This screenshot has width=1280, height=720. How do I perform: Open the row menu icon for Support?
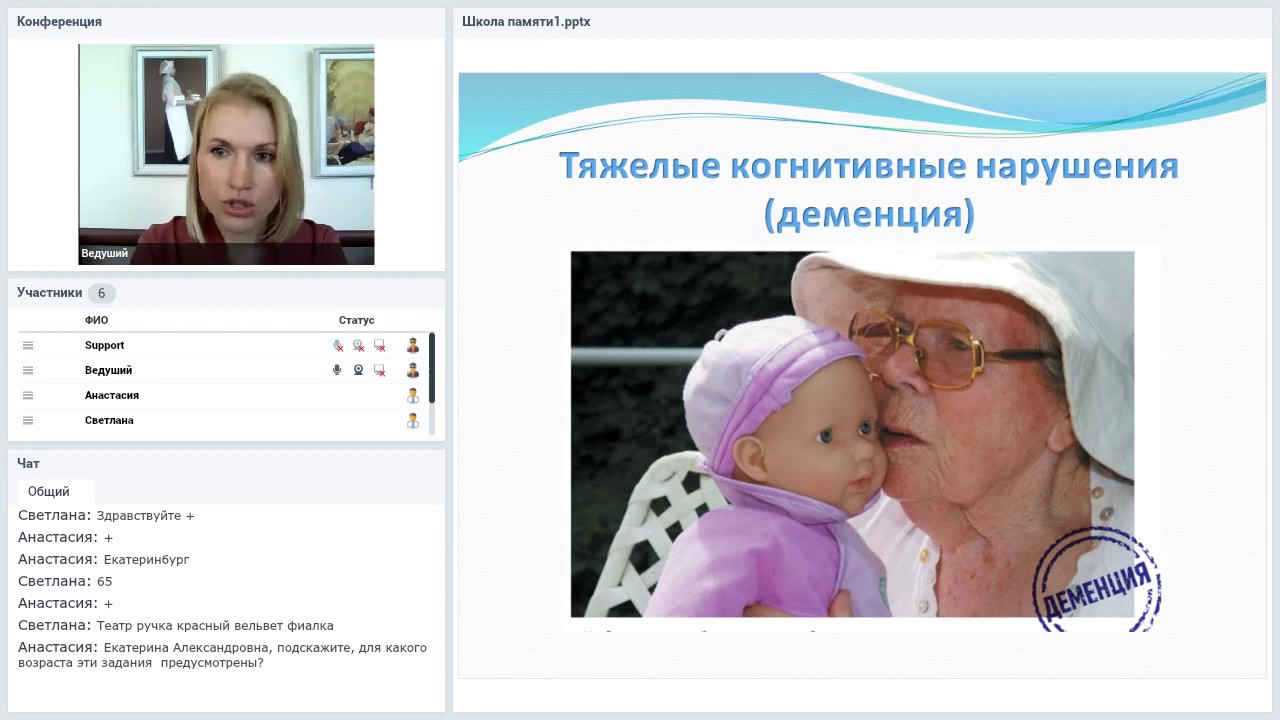[x=28, y=345]
